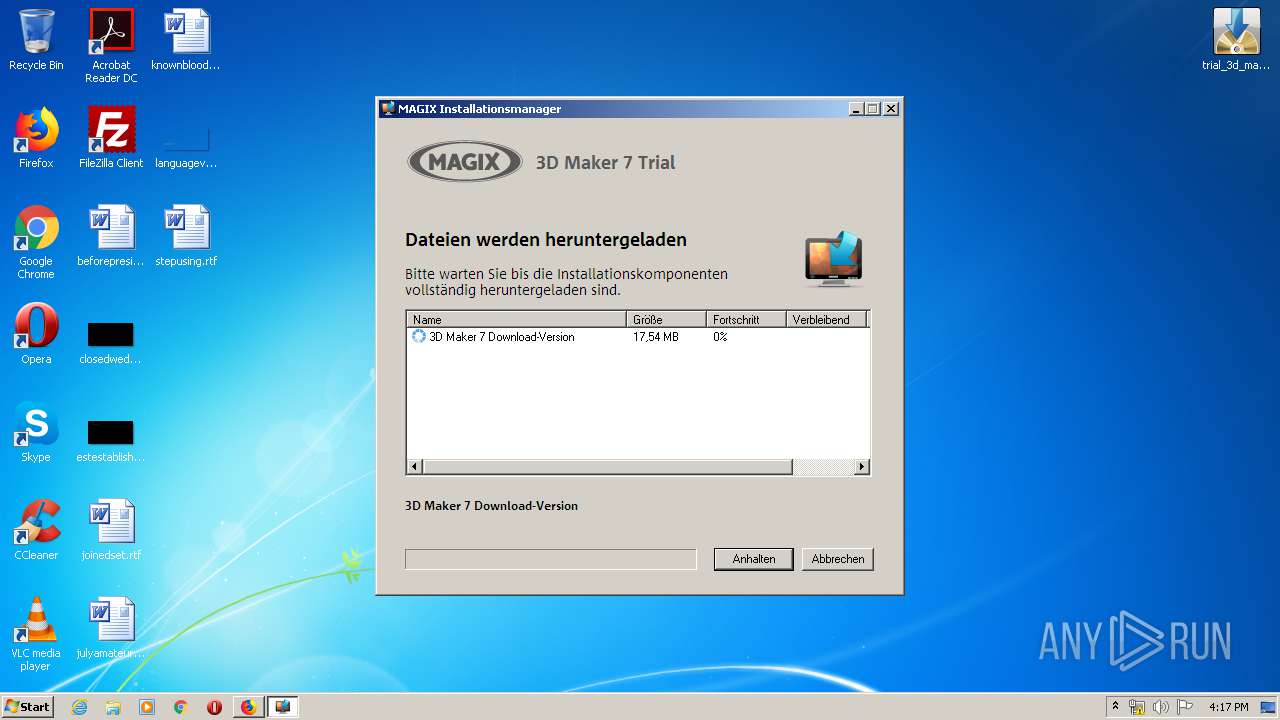Select the trial_3d_ma installer icon
This screenshot has width=1280, height=720.
tap(1236, 40)
